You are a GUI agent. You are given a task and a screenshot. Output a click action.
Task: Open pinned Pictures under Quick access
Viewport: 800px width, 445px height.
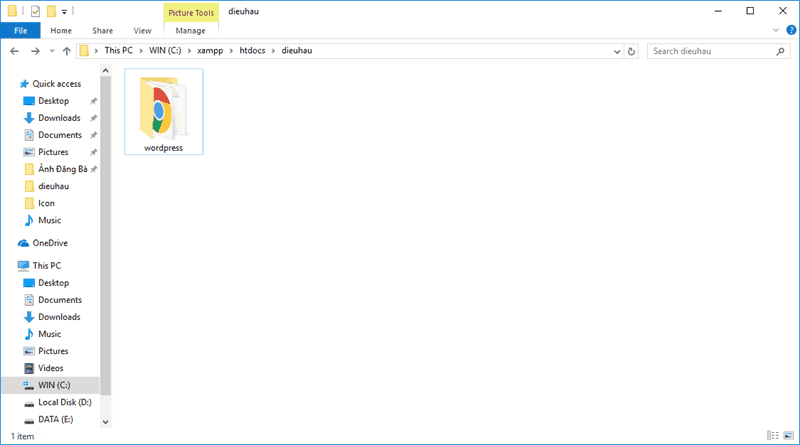tap(53, 152)
